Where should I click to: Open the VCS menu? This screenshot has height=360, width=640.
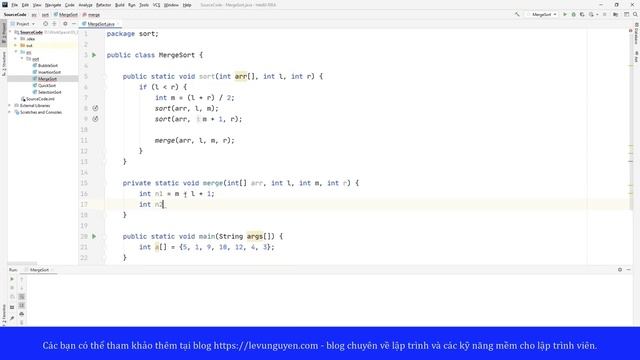(x=156, y=5)
